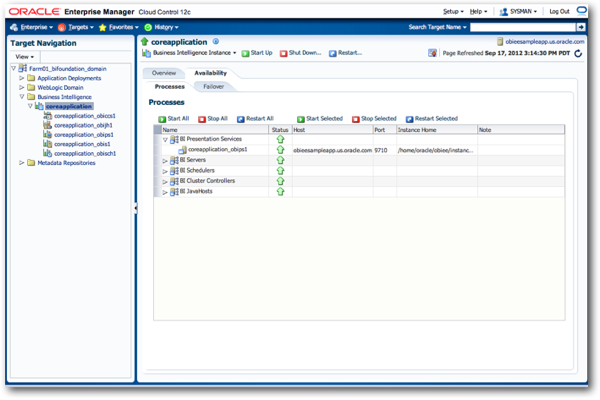Select coreapplication_obips1 in the navigation tree
600x400 pixels.
coord(83,135)
